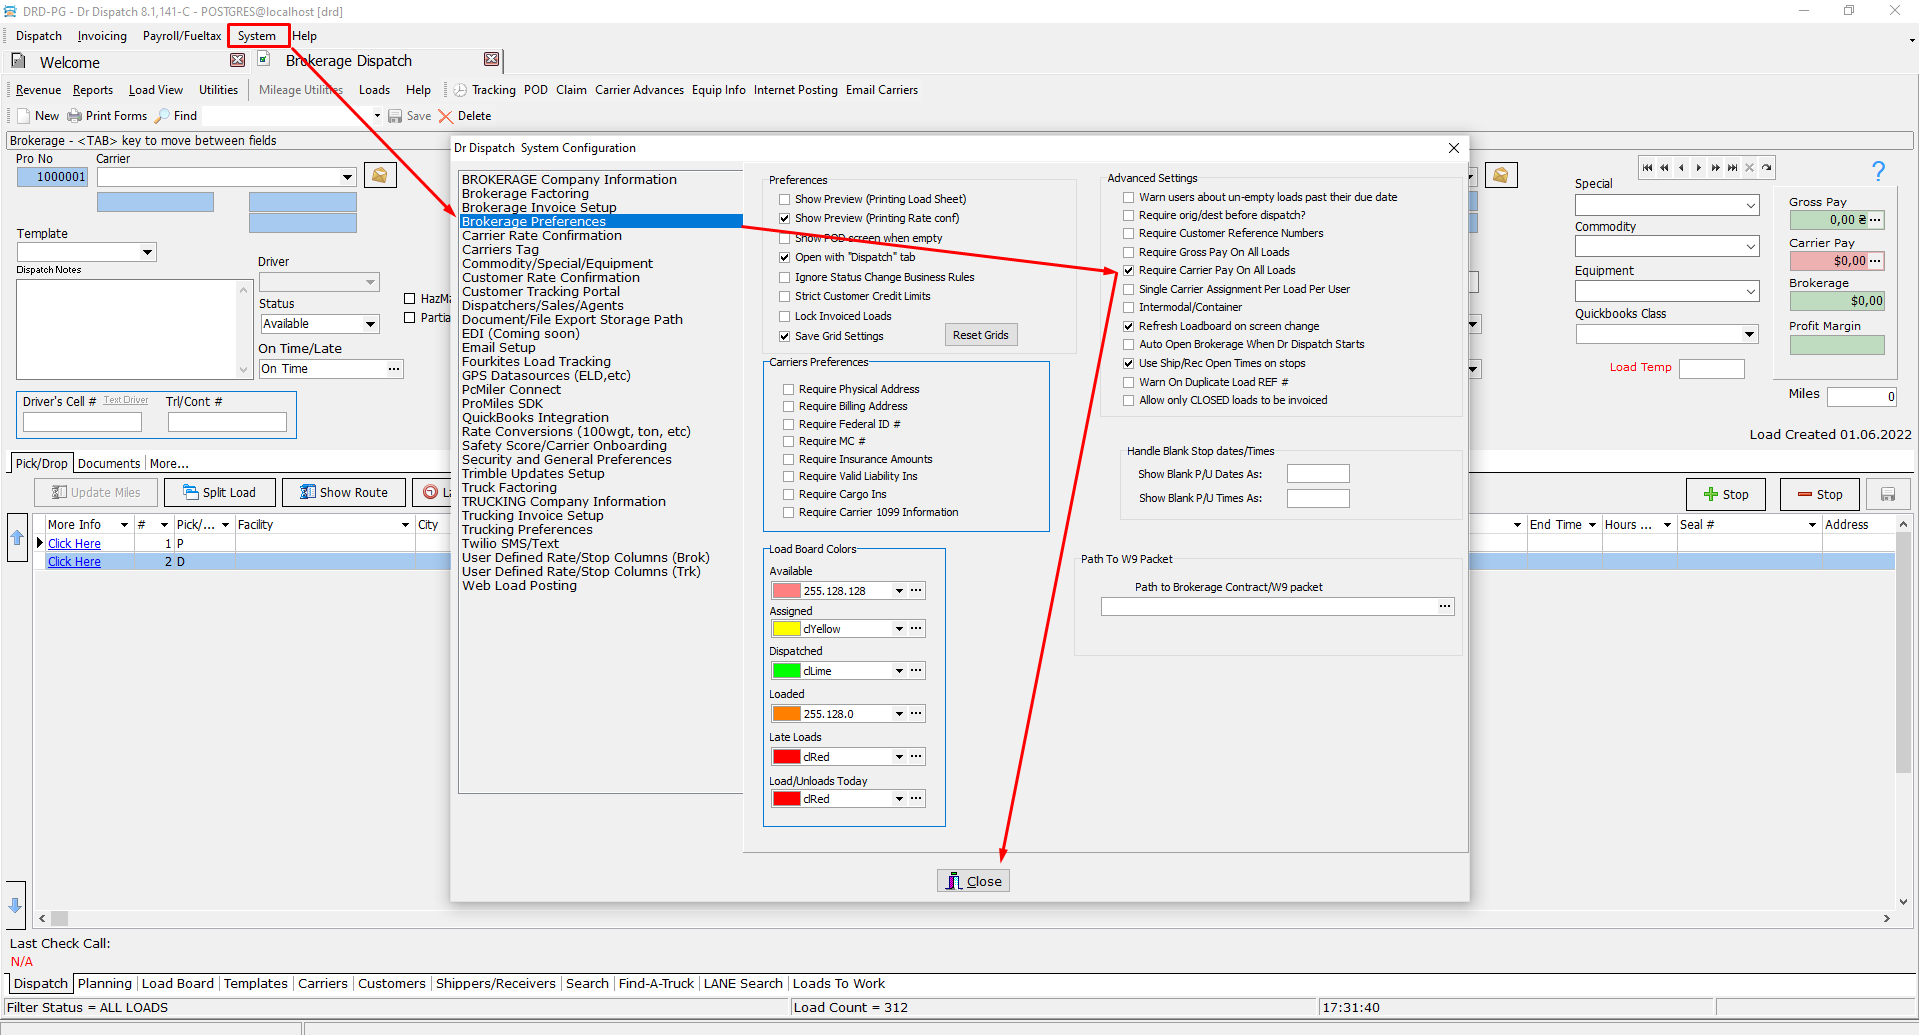Click the Reset Grids button
The image size is (1919, 1035).
980,335
